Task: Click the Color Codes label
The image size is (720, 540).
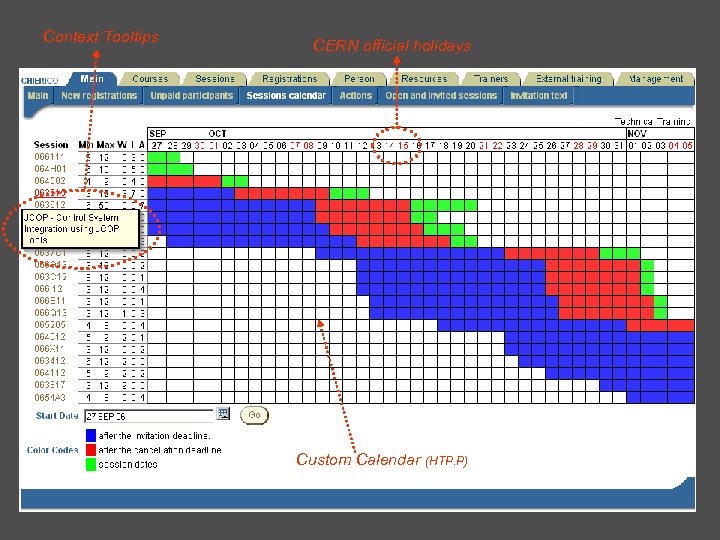Action: tap(52, 450)
